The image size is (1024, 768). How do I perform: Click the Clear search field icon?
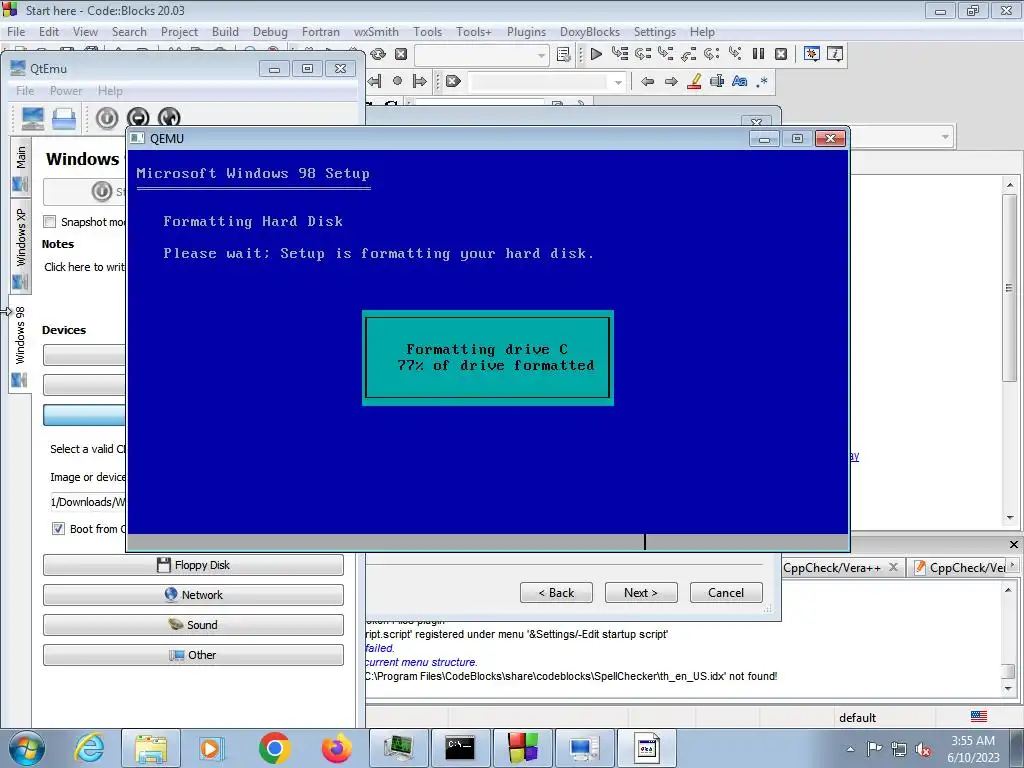click(453, 81)
